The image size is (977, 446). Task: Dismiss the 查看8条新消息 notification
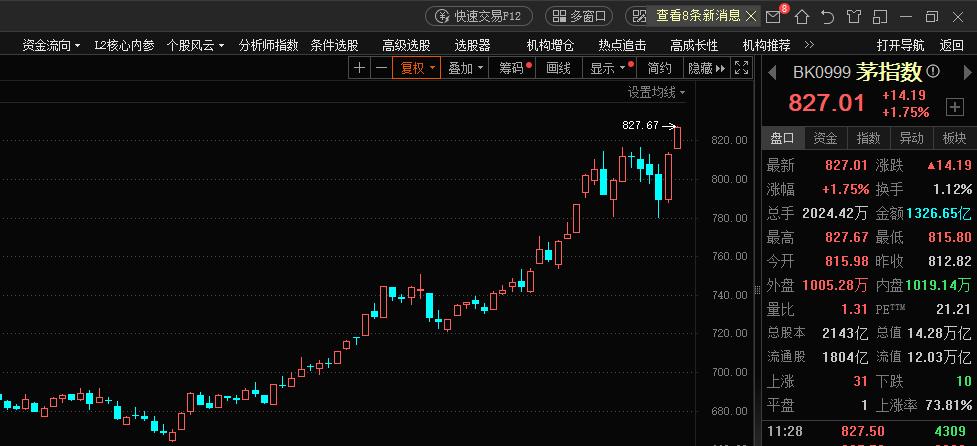point(751,16)
